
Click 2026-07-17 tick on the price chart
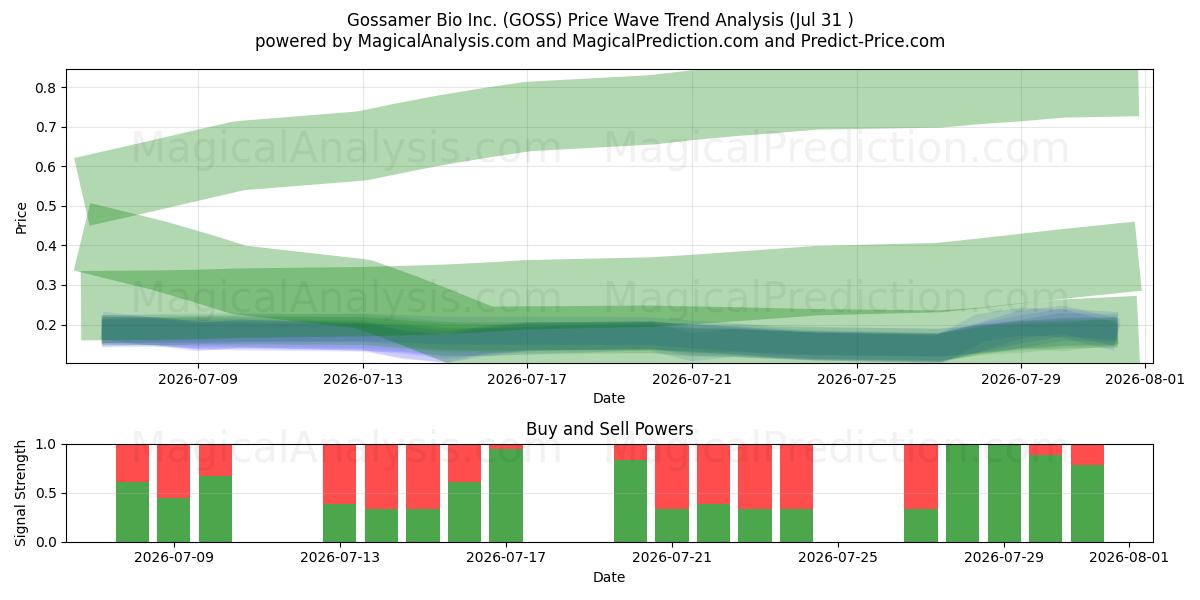pos(527,379)
